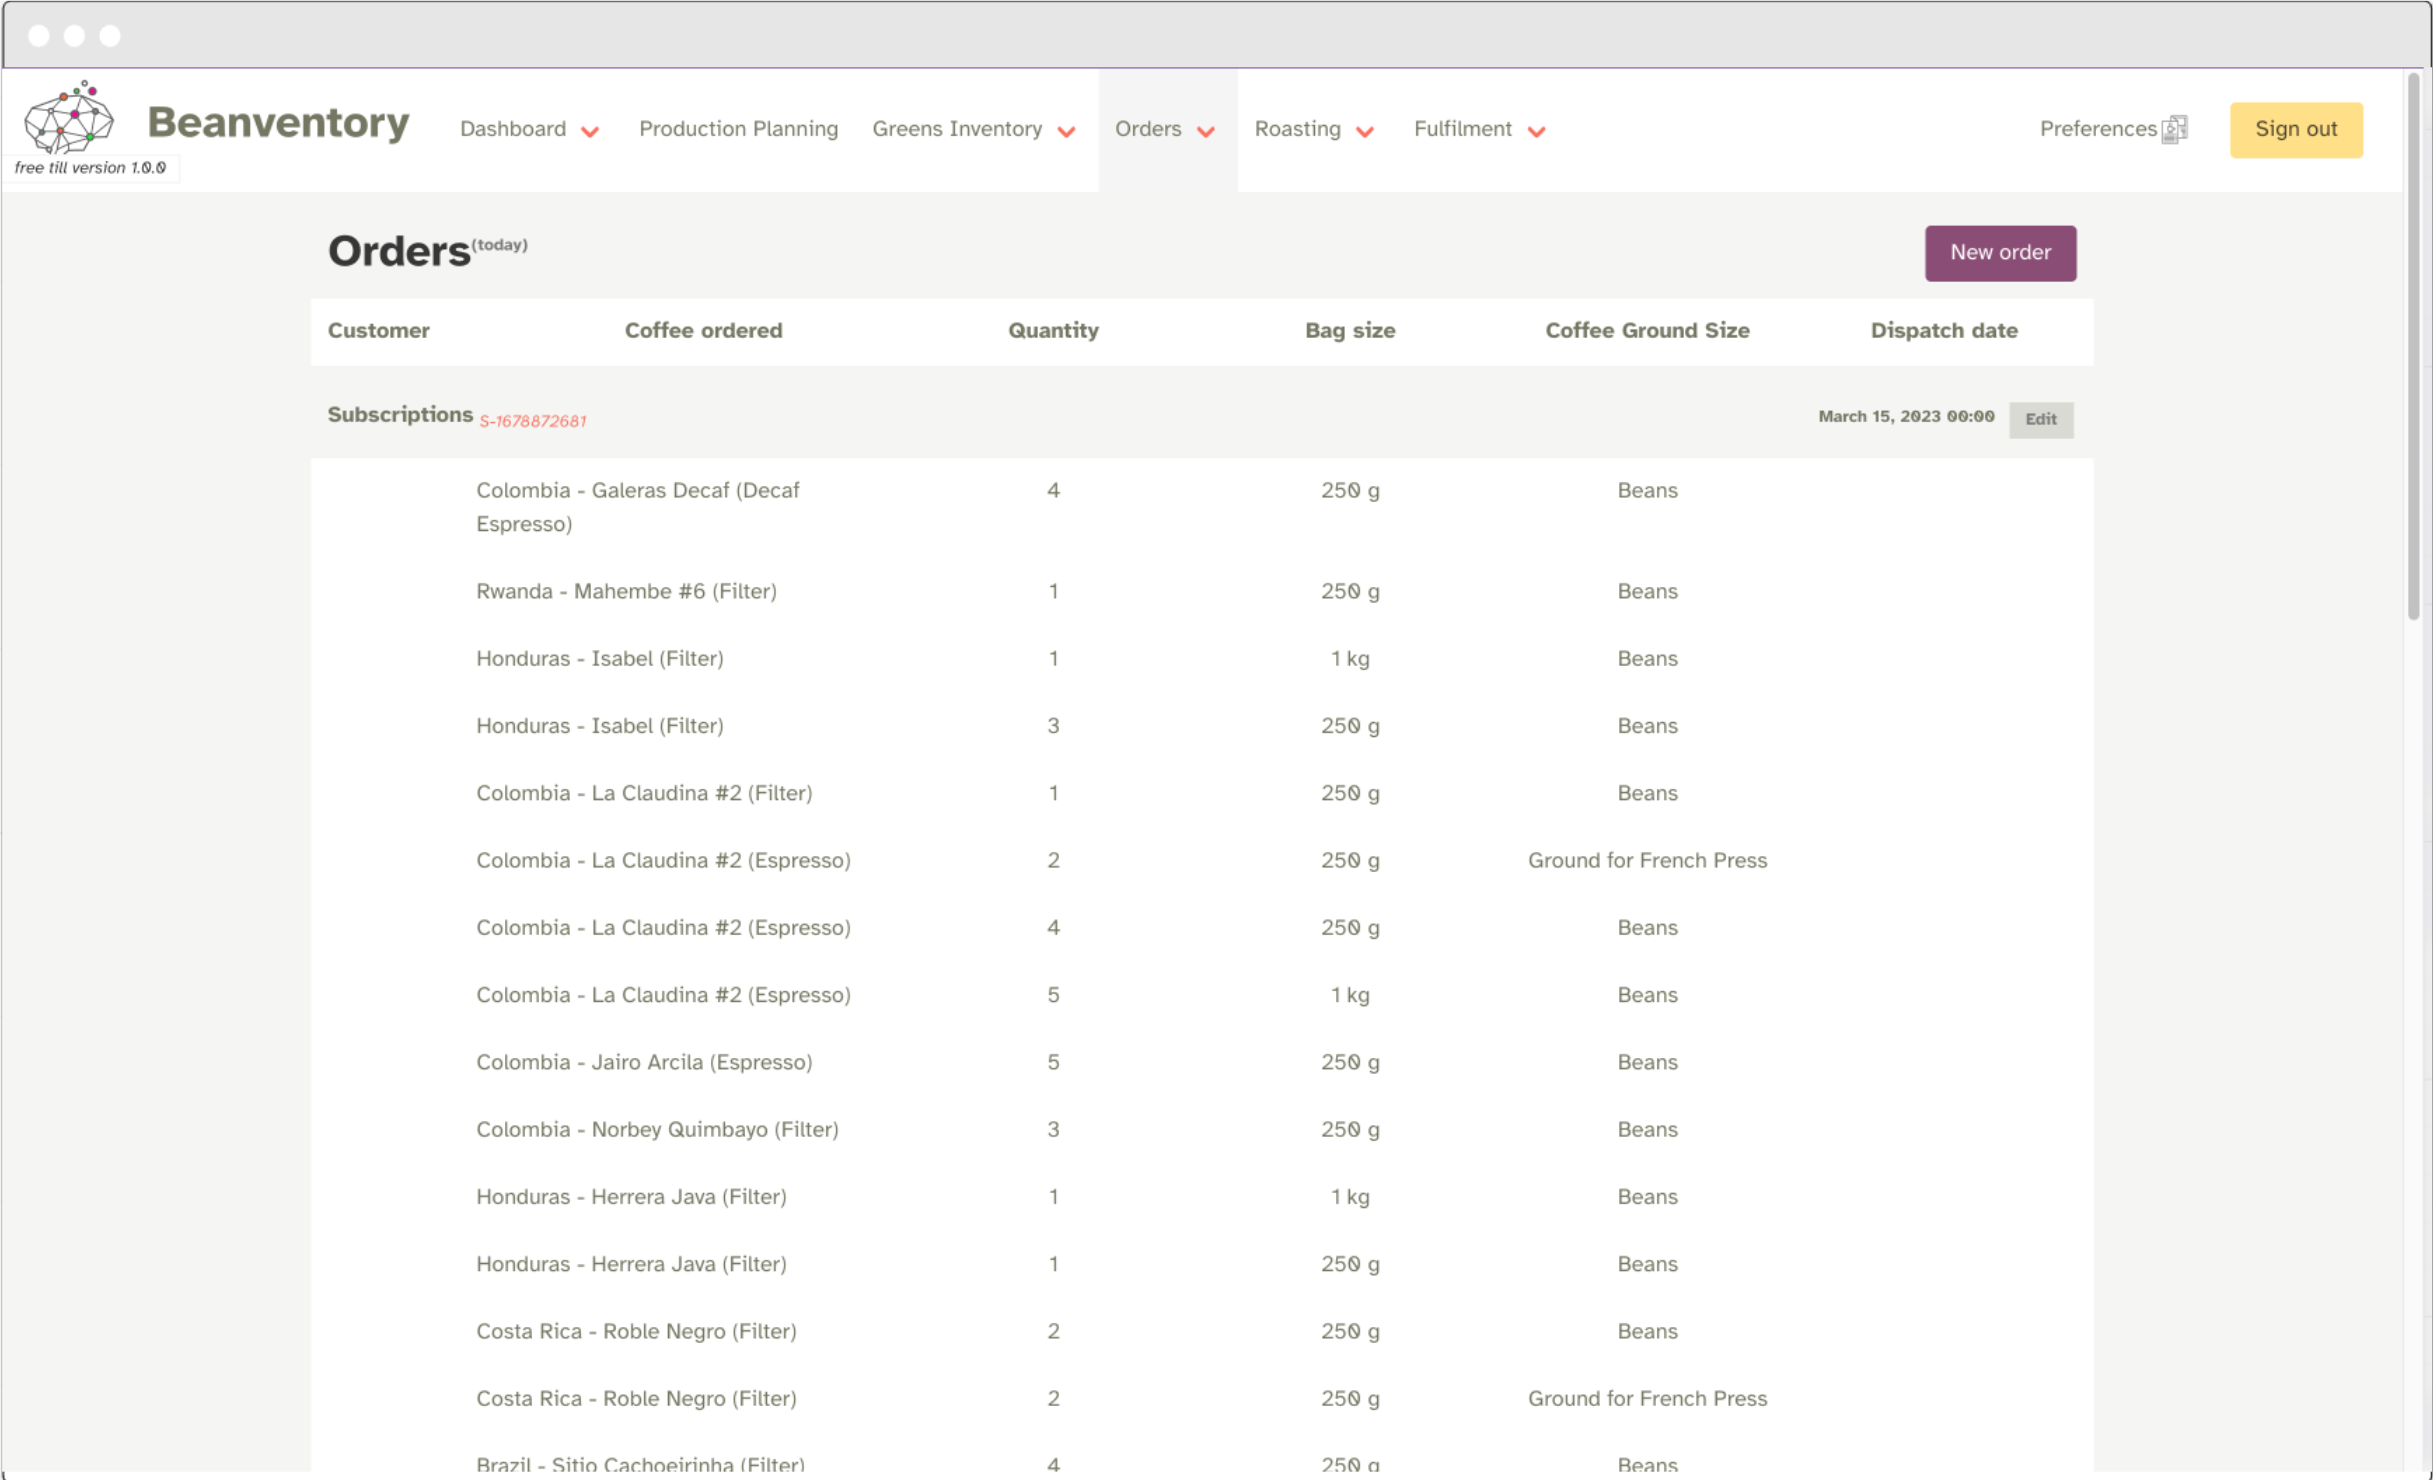Select Honduras - Isabel (Filter) 1 kg row
Image resolution: width=2433 pixels, height=1480 pixels.
point(1201,659)
